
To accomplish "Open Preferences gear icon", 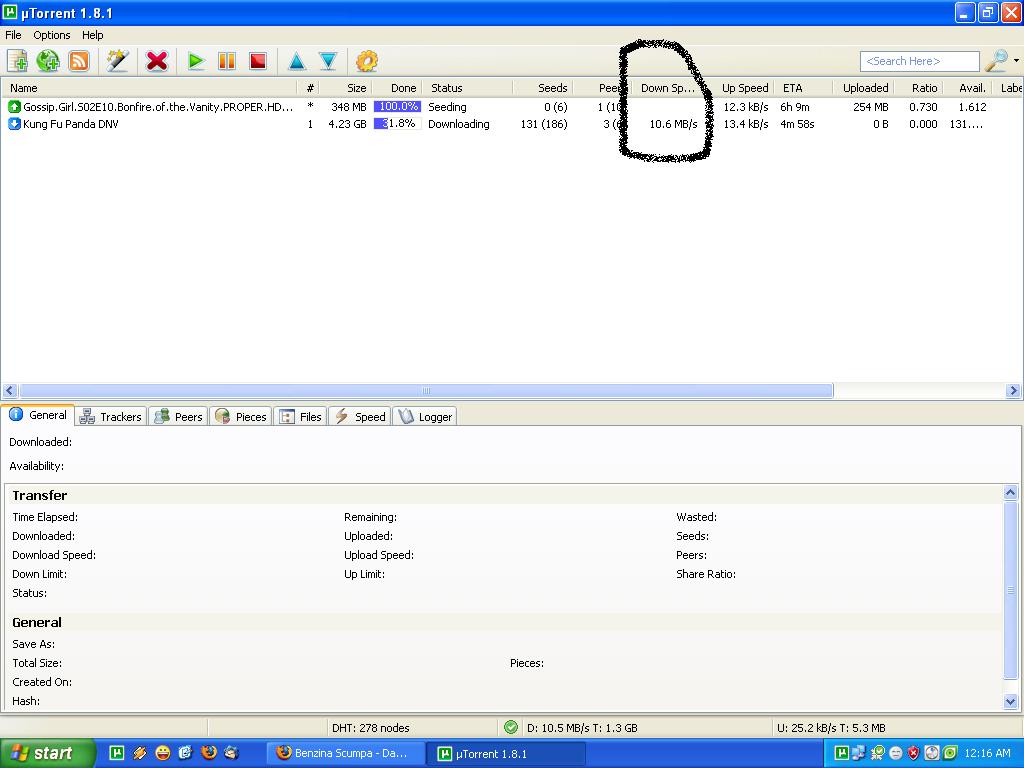I will (366, 61).
